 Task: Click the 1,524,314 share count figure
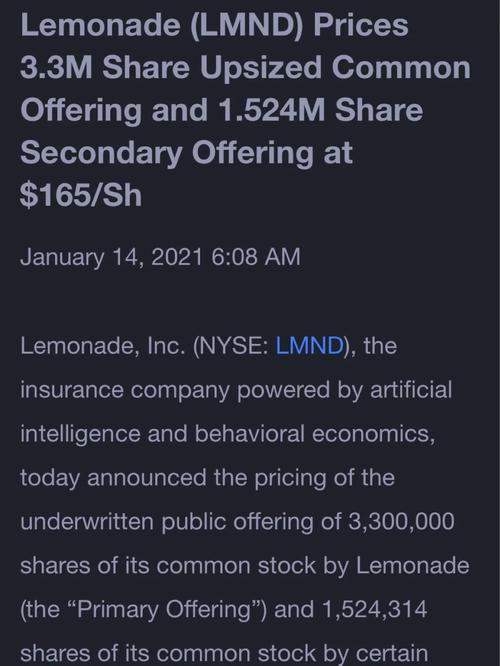375,610
